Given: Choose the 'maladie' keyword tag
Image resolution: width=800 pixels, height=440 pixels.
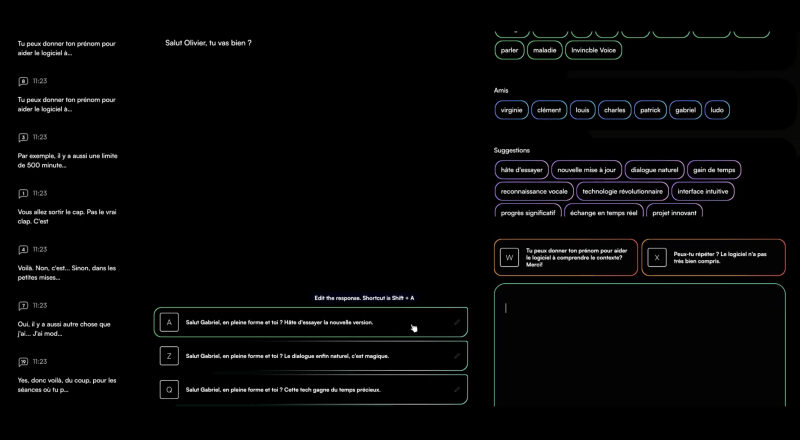Looking at the screenshot, I should [x=545, y=49].
